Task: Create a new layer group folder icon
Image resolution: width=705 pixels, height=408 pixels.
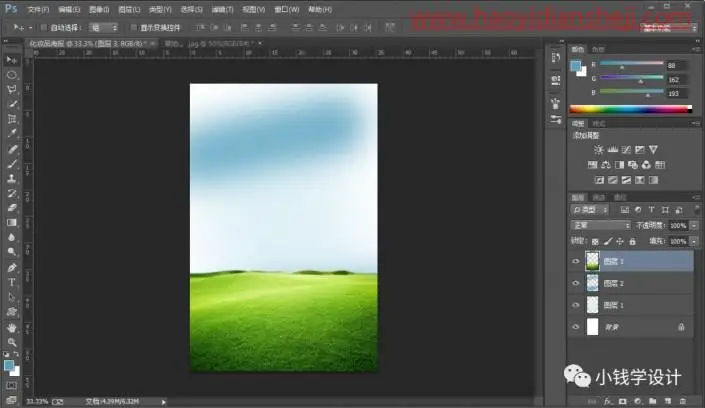Action: [652, 401]
